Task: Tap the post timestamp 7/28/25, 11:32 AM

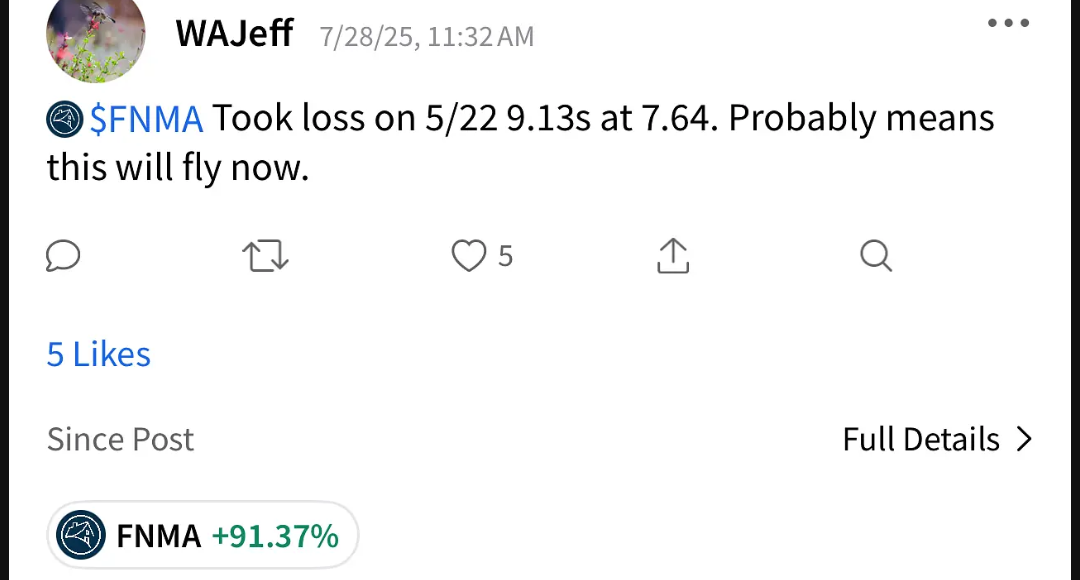Action: click(x=426, y=37)
